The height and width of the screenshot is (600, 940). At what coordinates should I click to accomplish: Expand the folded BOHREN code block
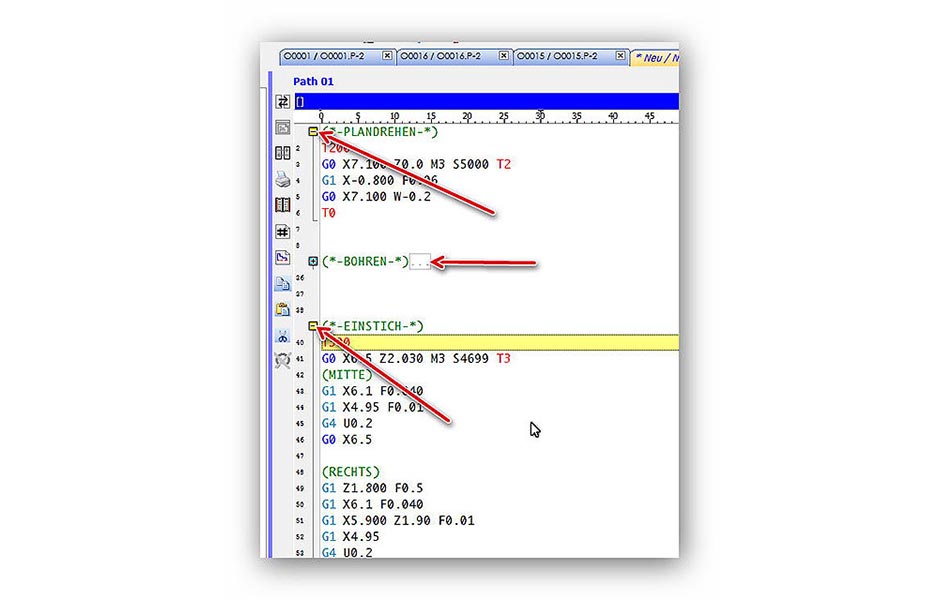click(x=313, y=262)
